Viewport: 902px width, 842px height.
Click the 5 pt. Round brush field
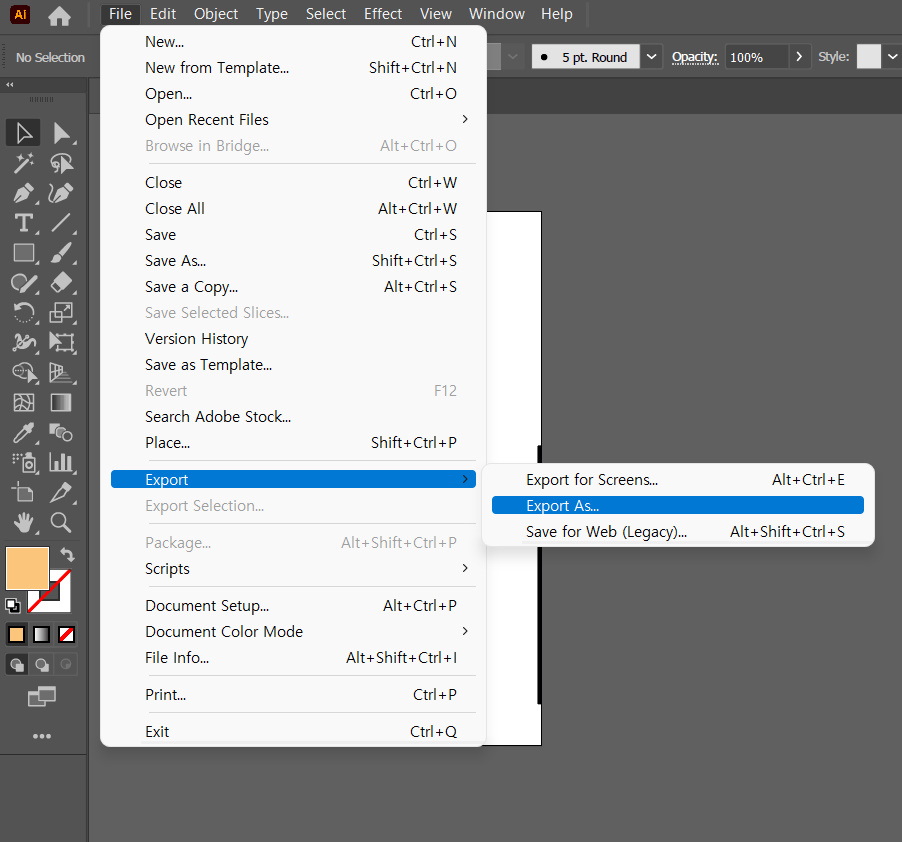[x=586, y=56]
